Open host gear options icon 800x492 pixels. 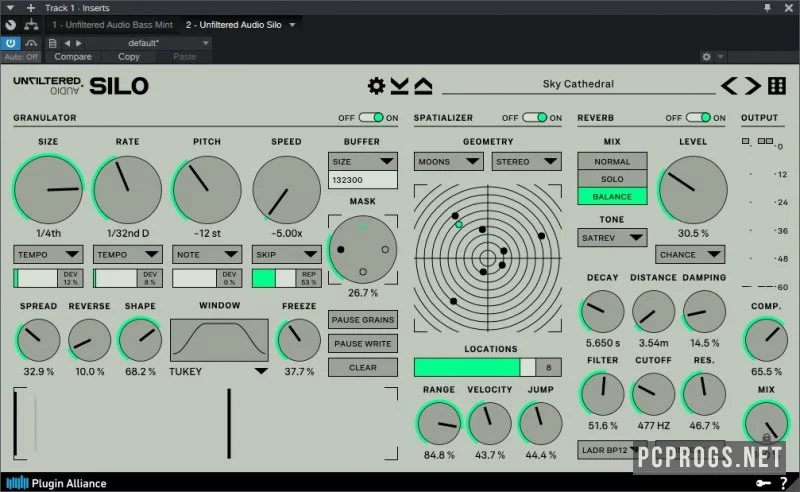pos(707,57)
